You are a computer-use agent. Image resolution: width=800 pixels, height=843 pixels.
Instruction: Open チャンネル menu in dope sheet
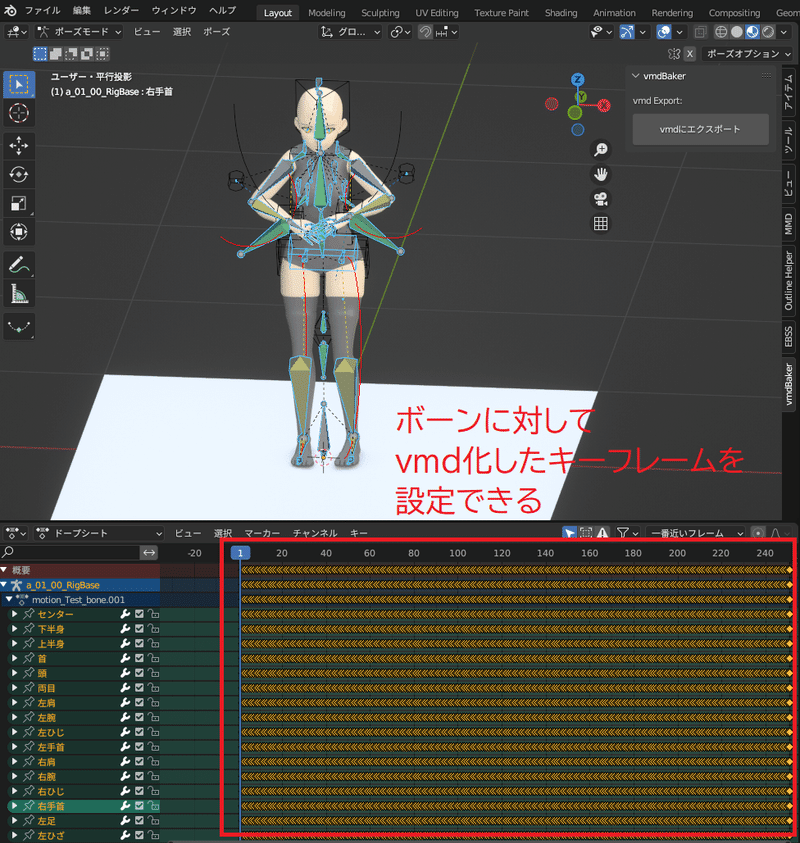[315, 533]
